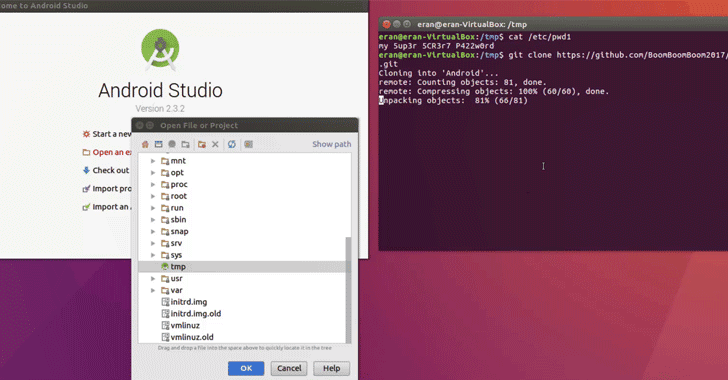
Task: Expand the var folder node
Action: pos(153,290)
